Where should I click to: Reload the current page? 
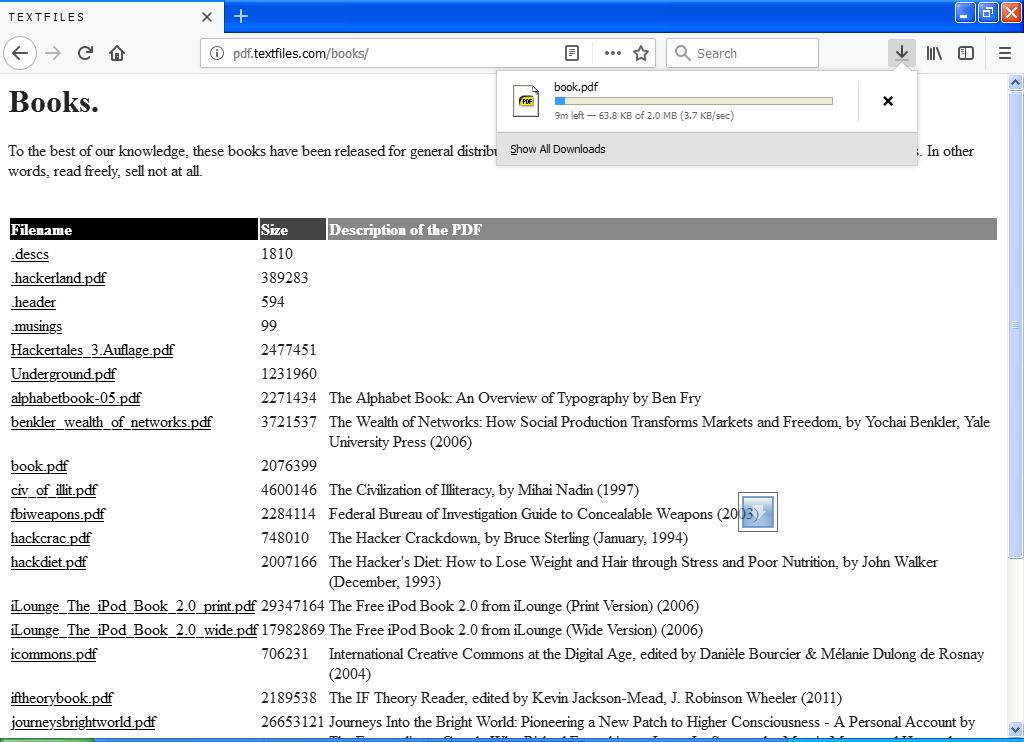(x=85, y=53)
